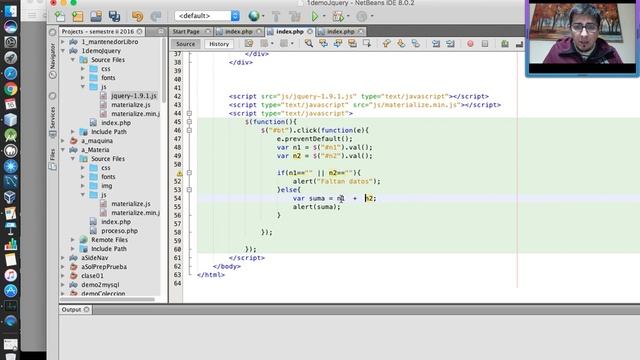Image resolution: width=640 pixels, height=360 pixels.
Task: Switch the editor to History view
Action: tap(219, 44)
